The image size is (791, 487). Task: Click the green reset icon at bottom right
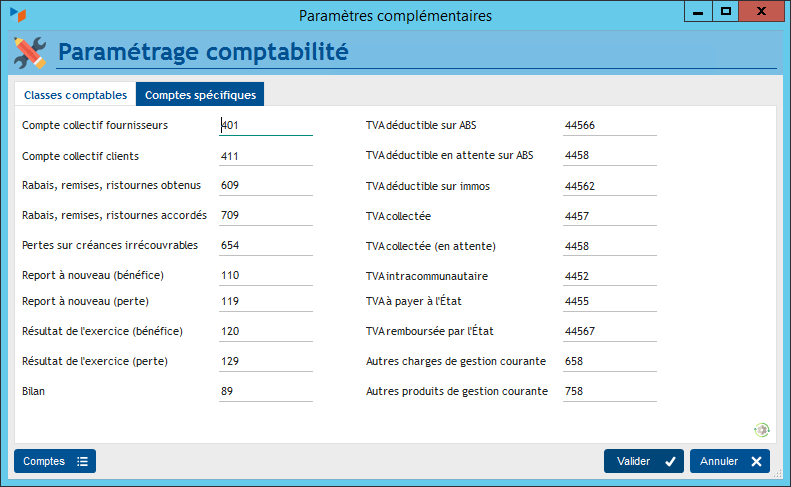[x=762, y=429]
